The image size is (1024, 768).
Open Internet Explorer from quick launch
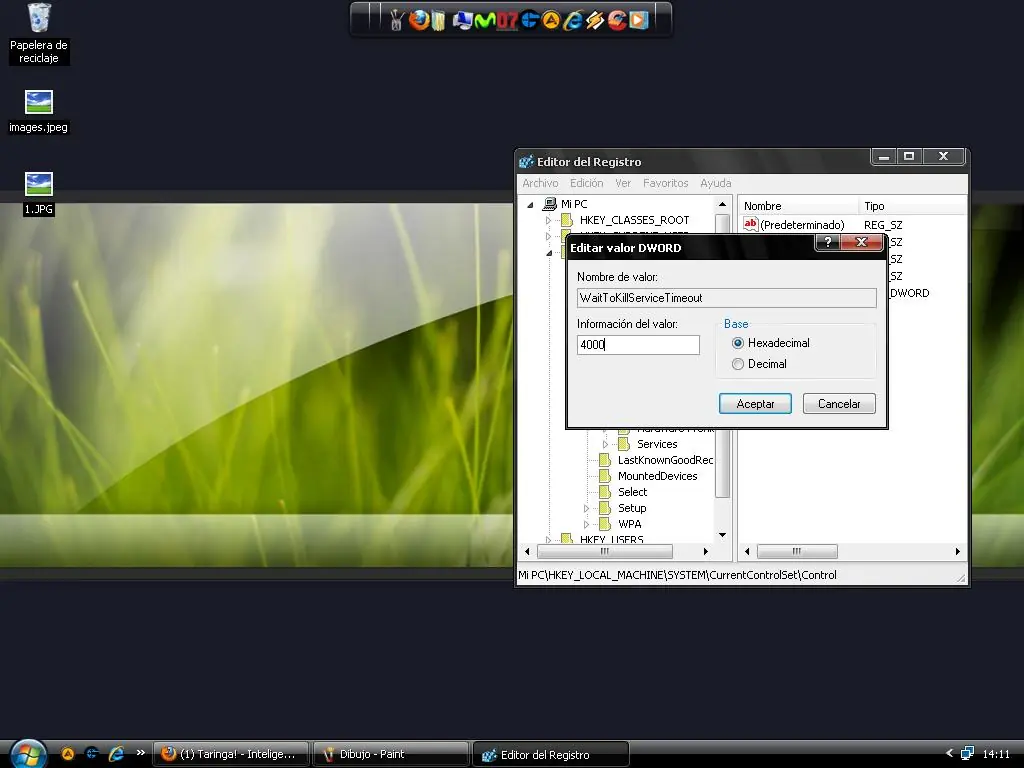pyautogui.click(x=116, y=754)
